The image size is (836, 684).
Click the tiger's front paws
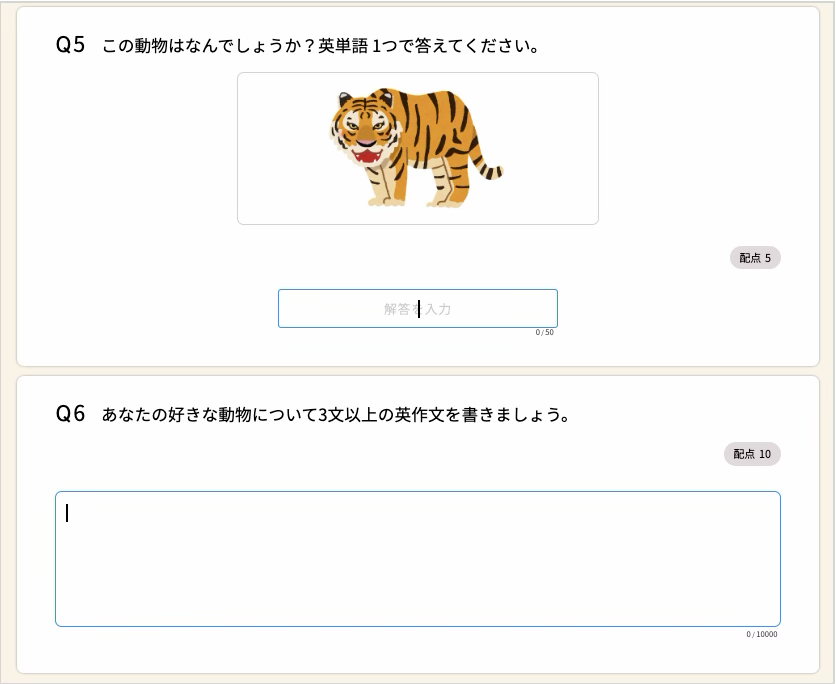click(x=387, y=201)
